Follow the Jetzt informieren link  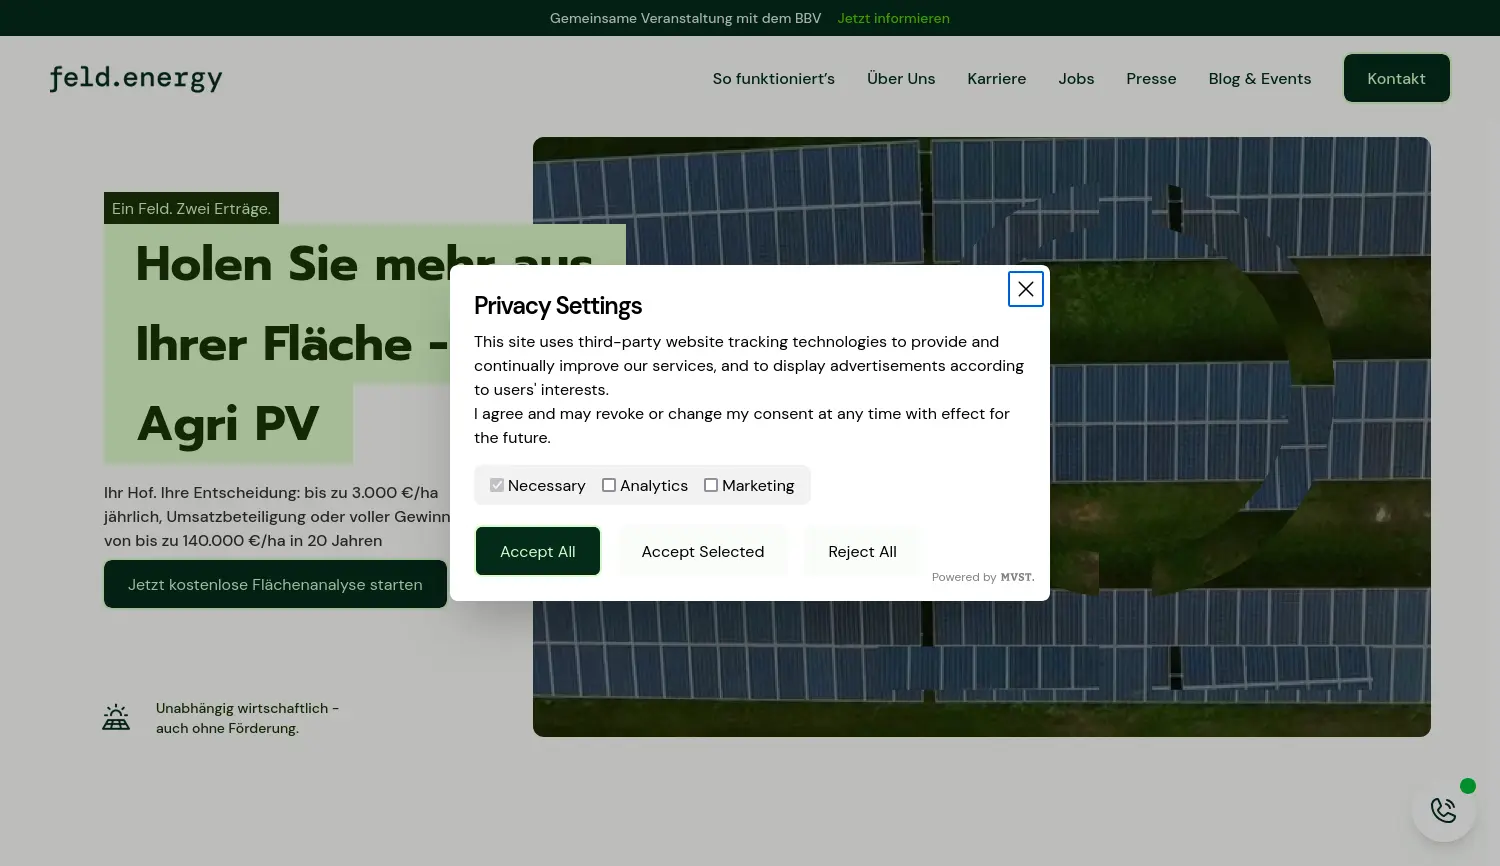[x=893, y=18]
